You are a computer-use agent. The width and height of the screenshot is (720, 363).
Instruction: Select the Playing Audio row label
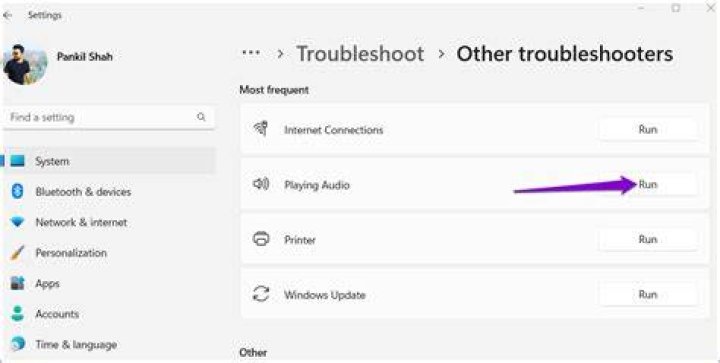tap(317, 185)
